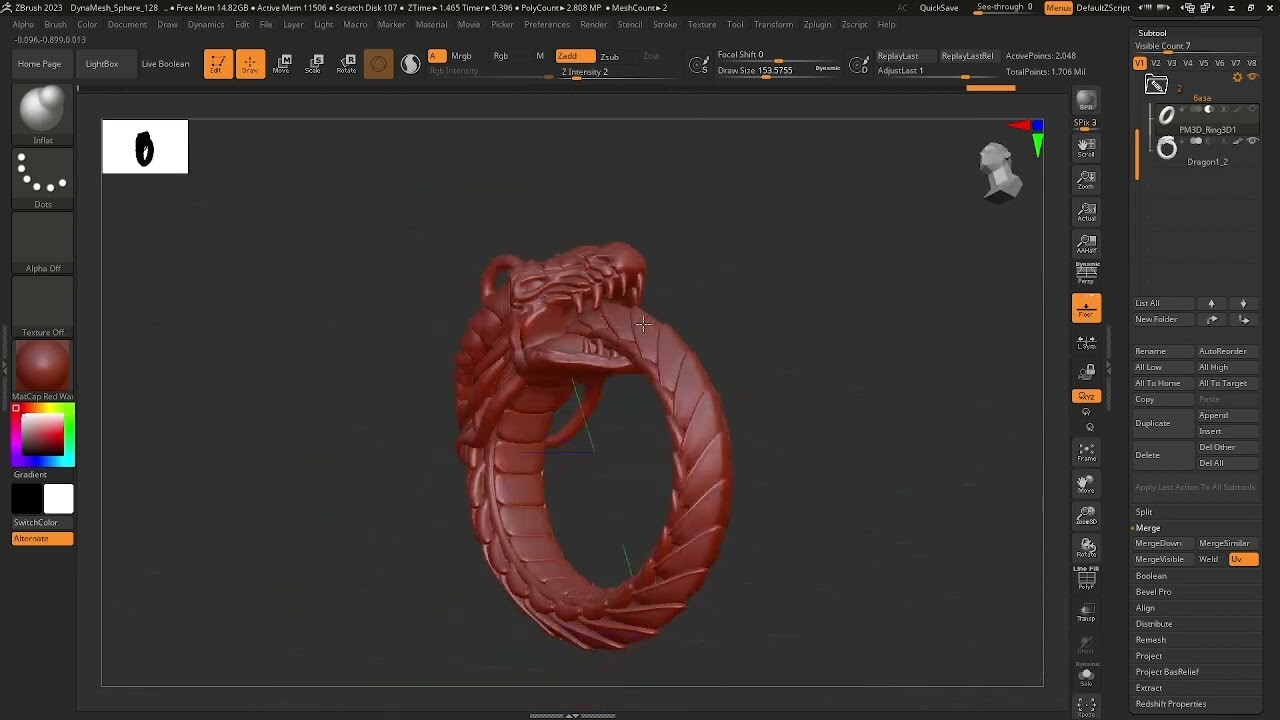Enable Local Symmetry with the L.Sym icon

[x=1086, y=343]
